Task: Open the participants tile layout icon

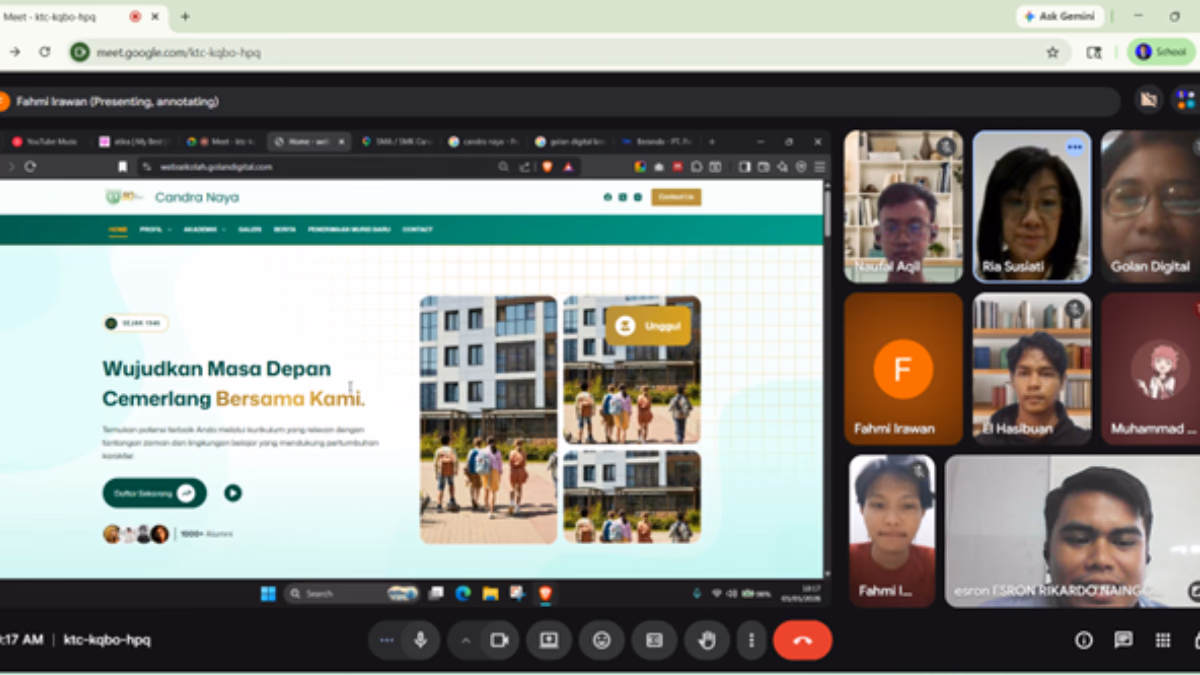Action: [x=1186, y=100]
